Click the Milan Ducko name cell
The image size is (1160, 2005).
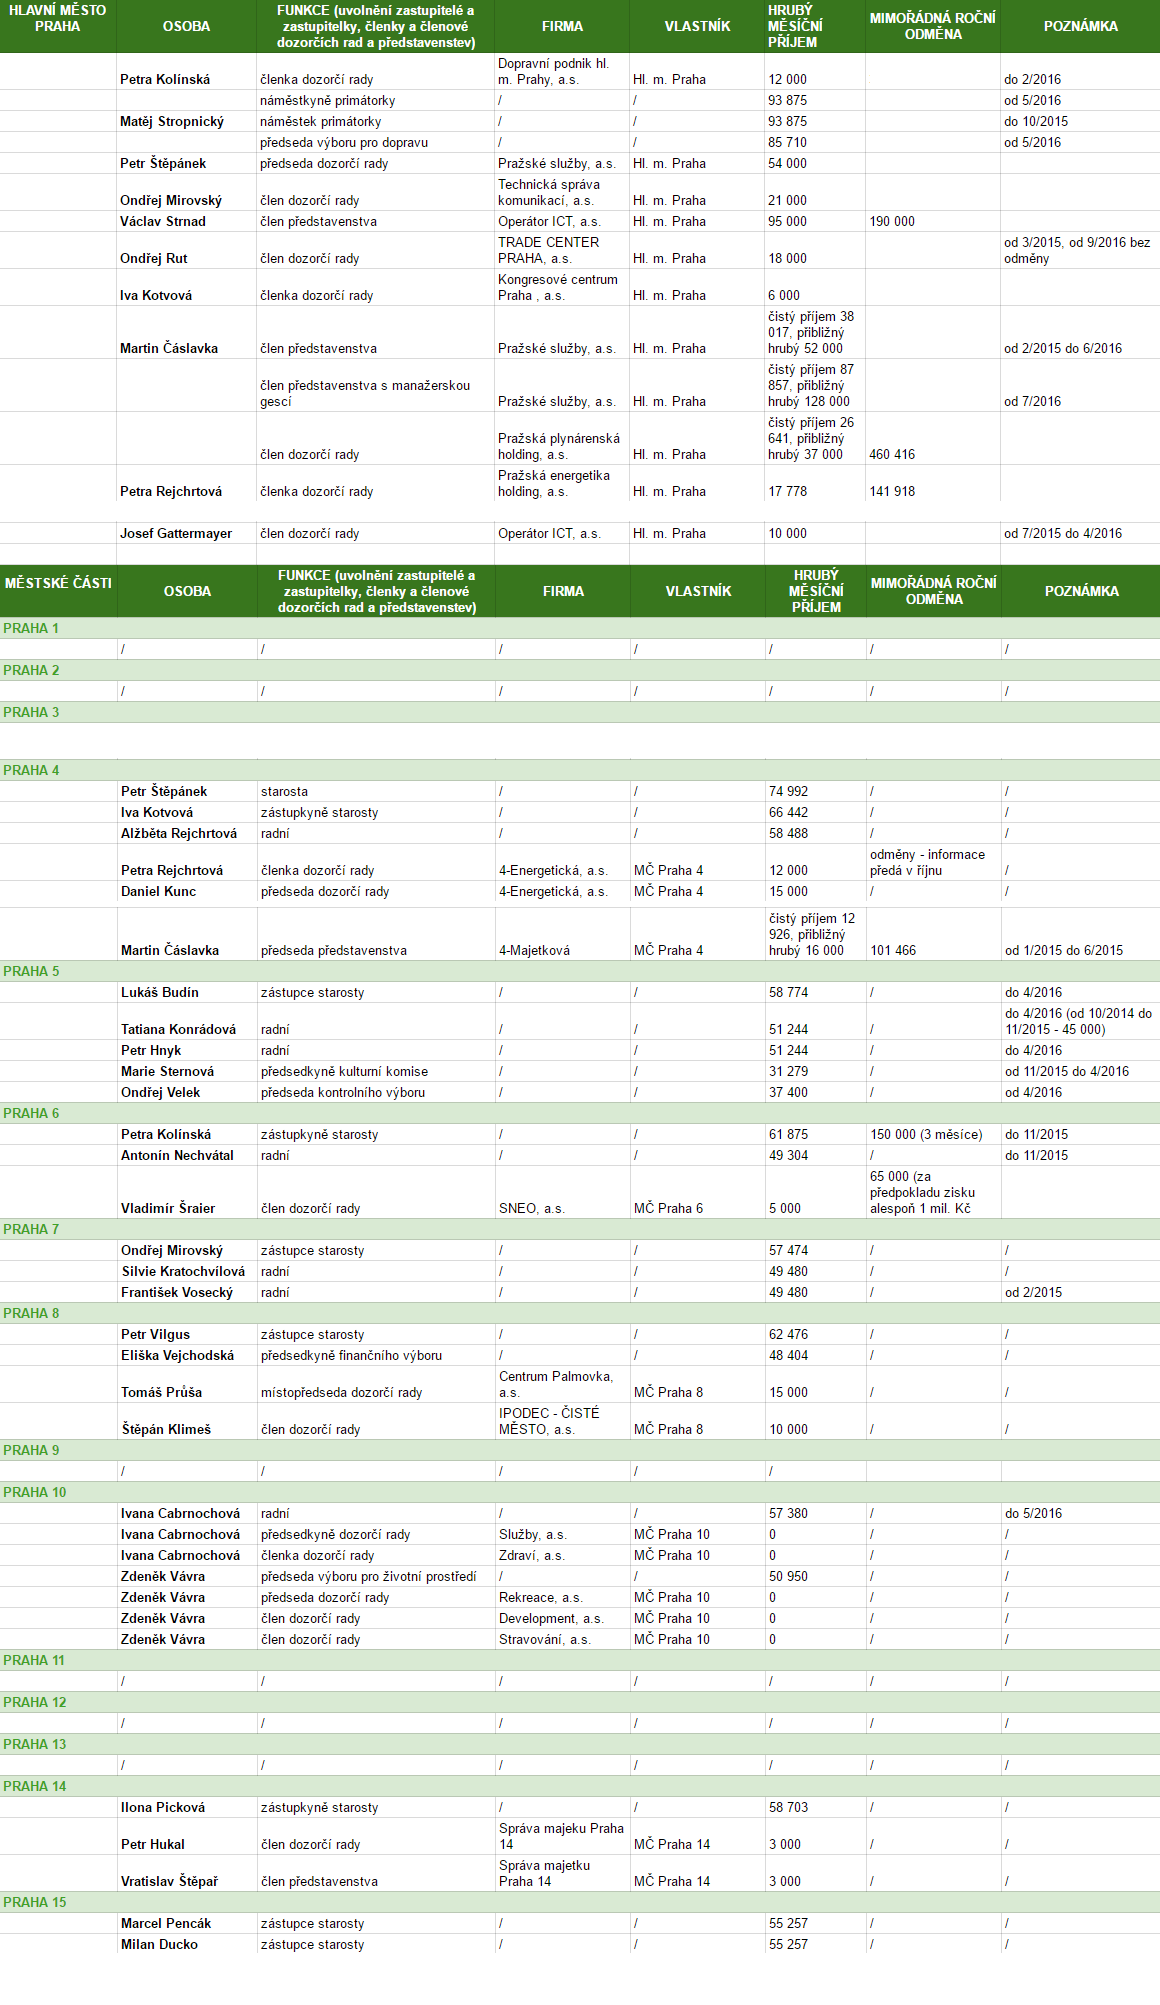point(159,1944)
